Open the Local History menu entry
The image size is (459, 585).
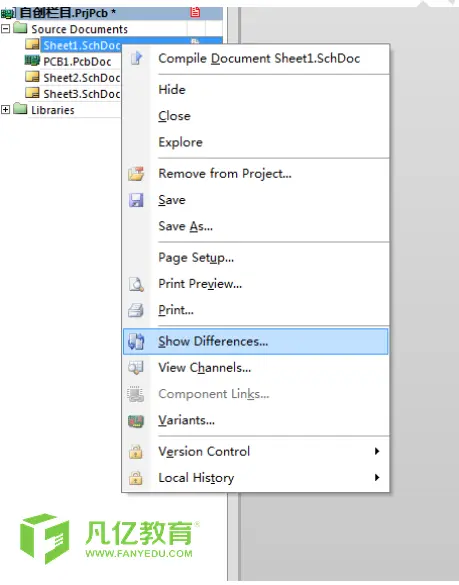pos(256,478)
